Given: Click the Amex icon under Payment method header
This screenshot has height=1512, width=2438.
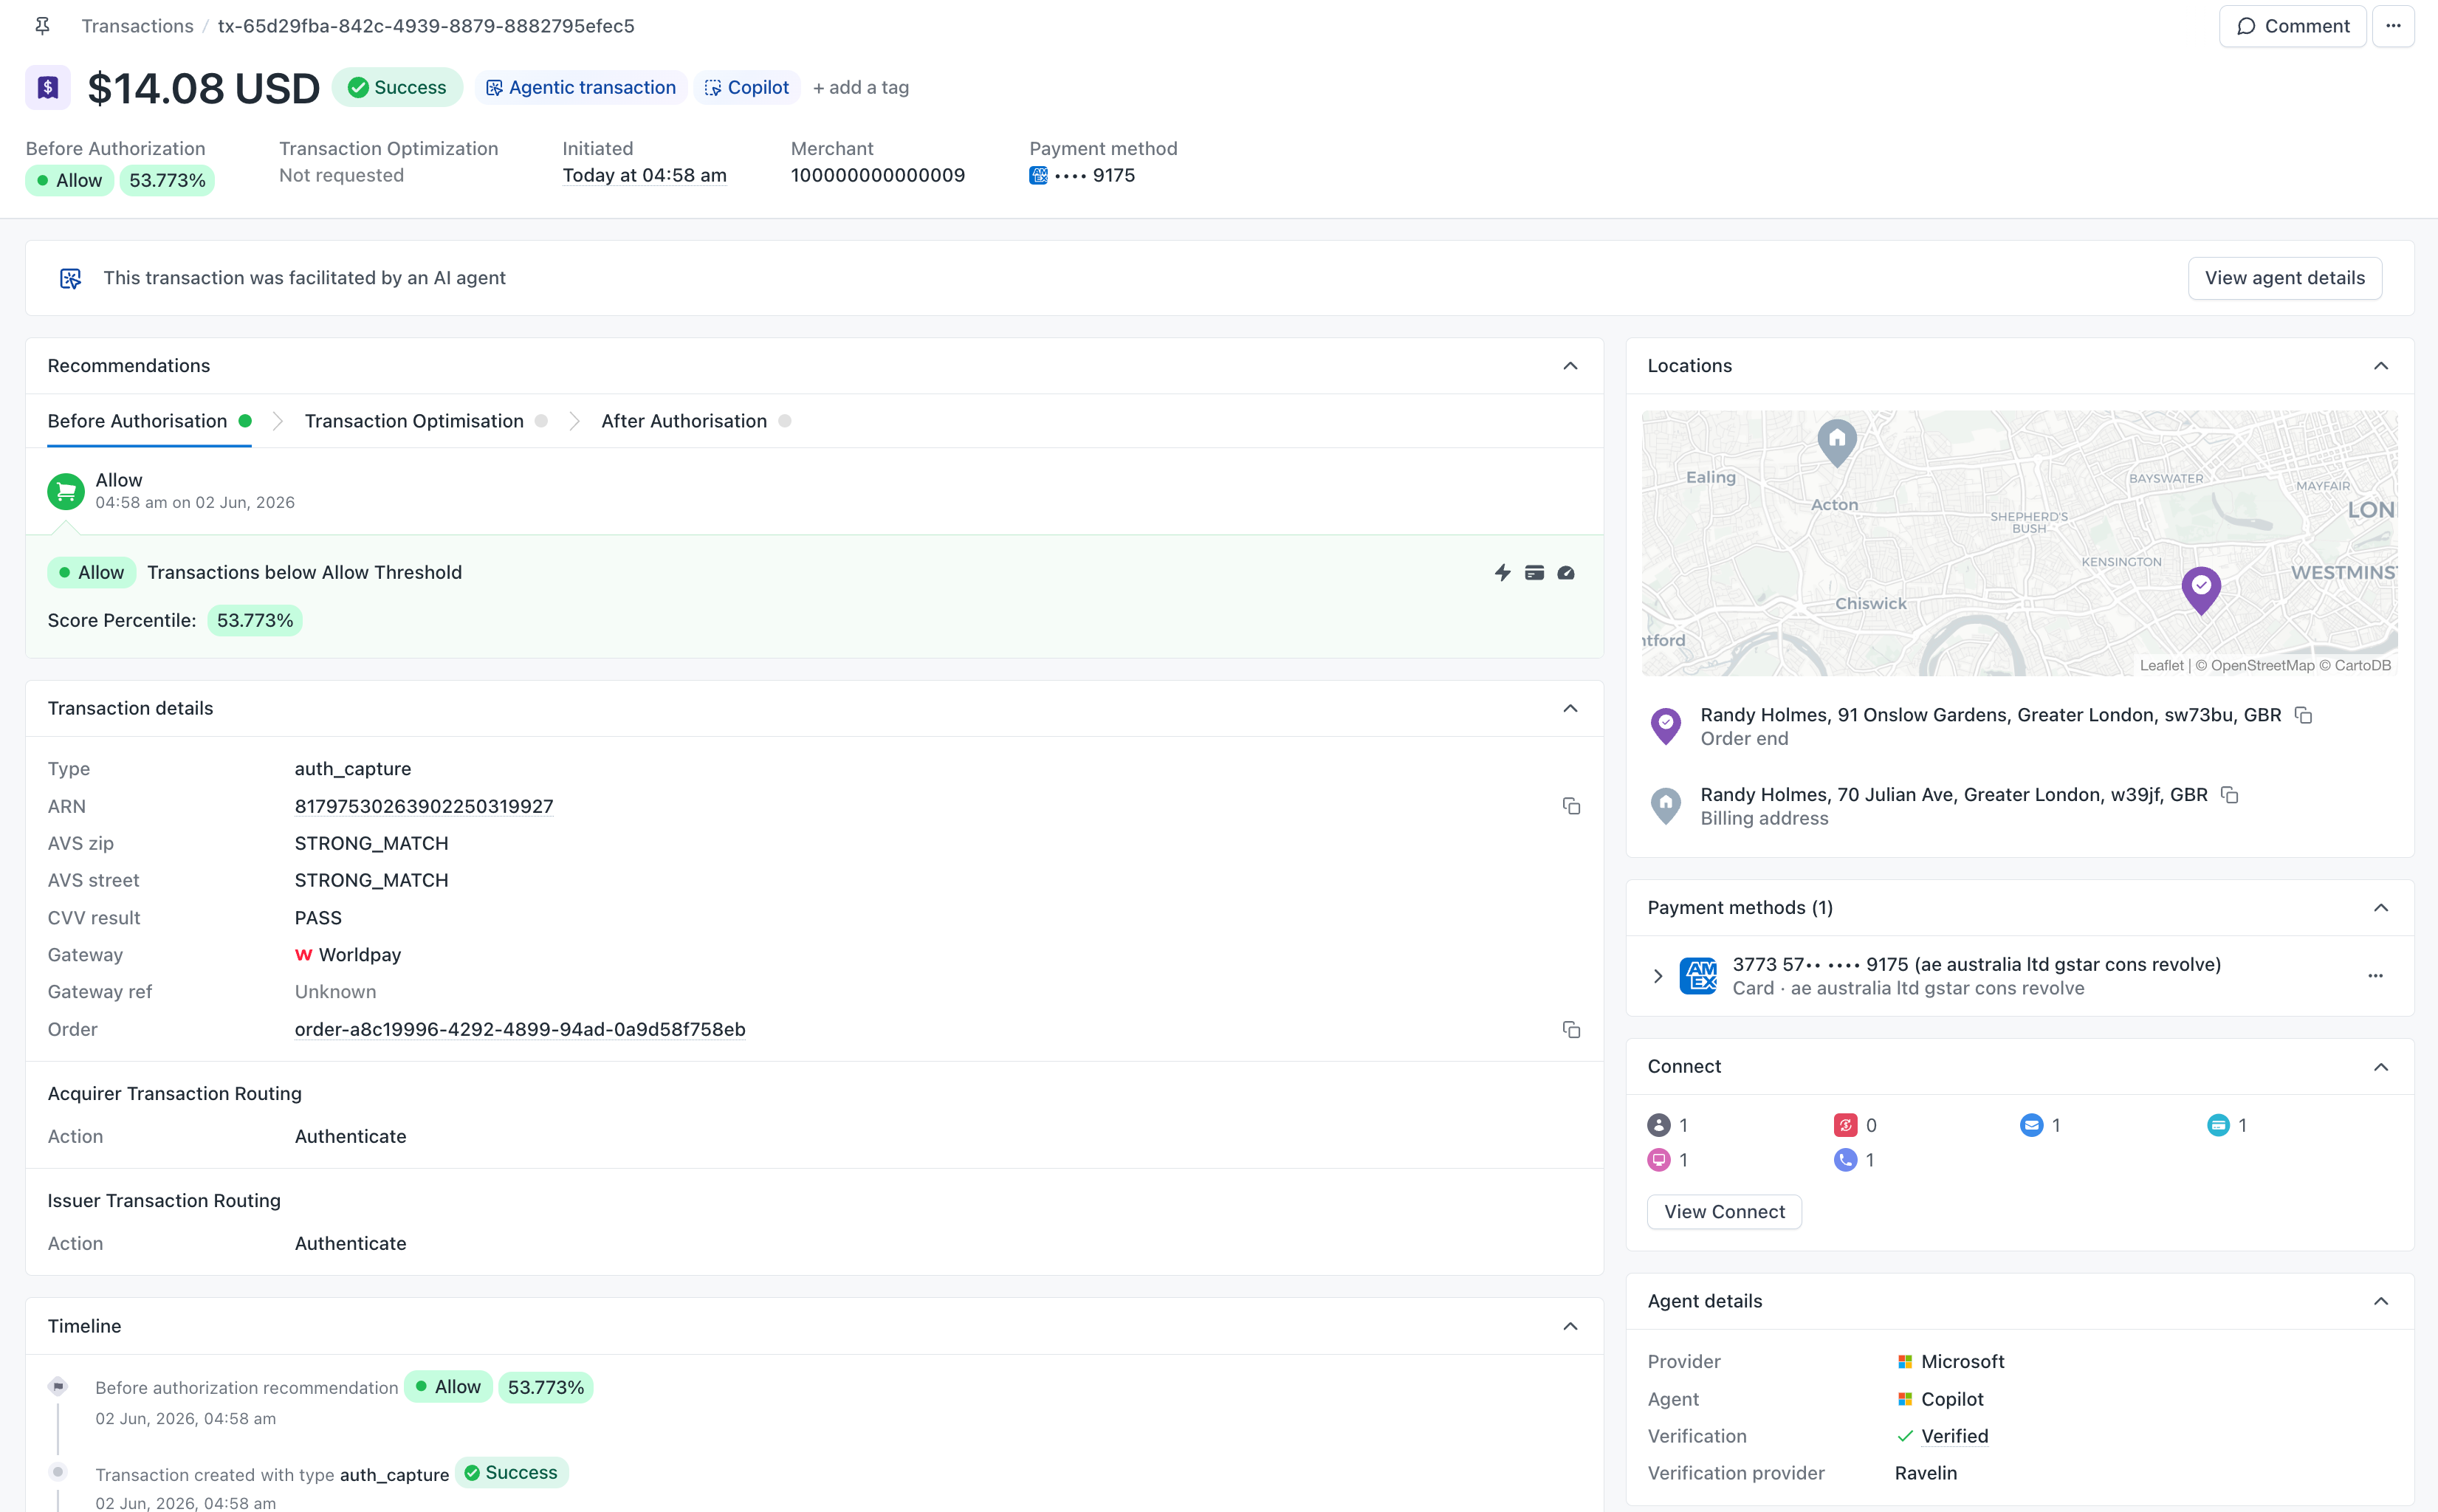Looking at the screenshot, I should [1038, 176].
